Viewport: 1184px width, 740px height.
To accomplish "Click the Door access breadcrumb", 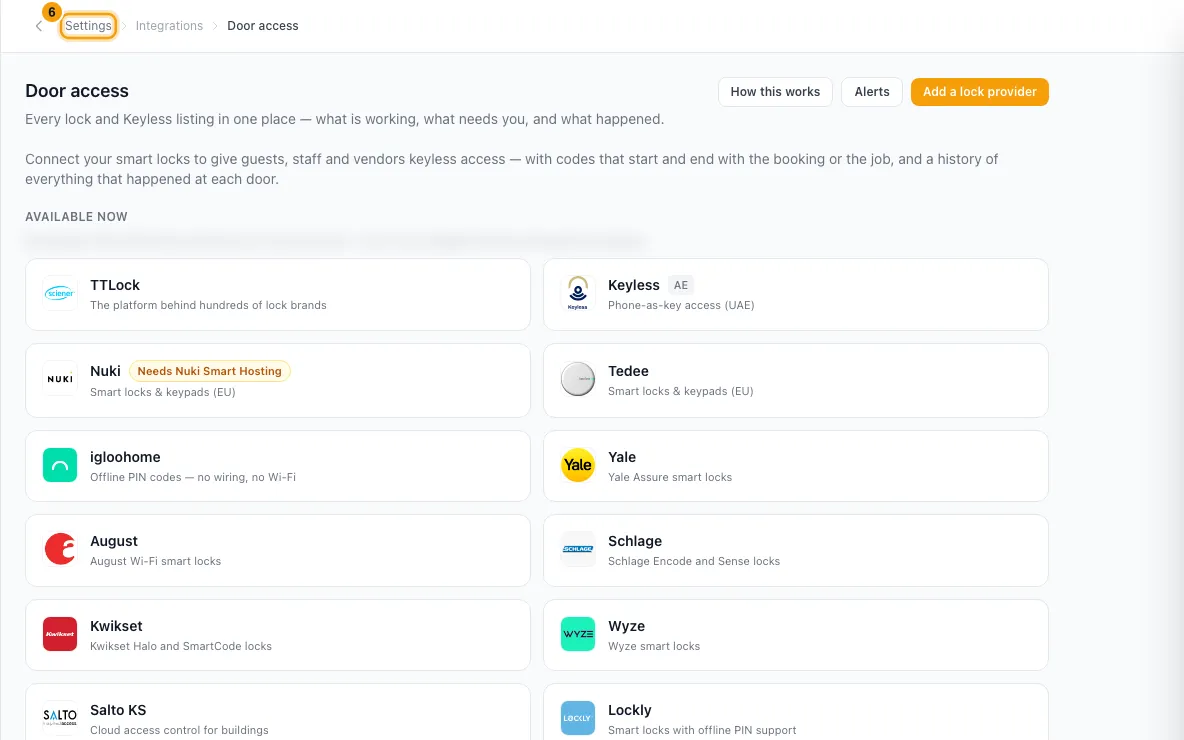I will tap(263, 26).
